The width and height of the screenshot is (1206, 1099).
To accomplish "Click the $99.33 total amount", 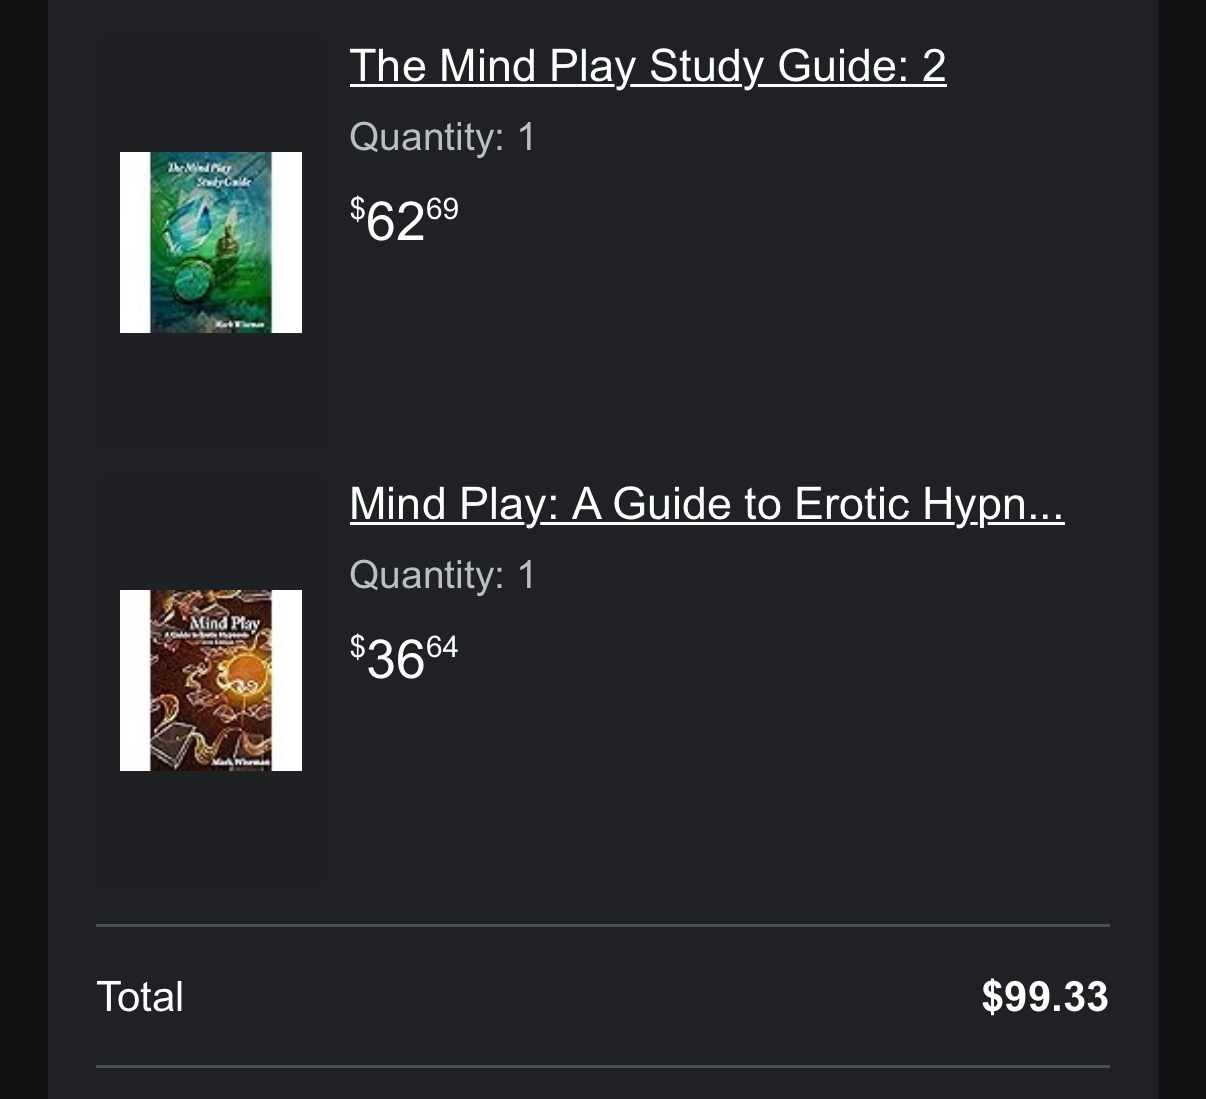I will click(x=1044, y=997).
